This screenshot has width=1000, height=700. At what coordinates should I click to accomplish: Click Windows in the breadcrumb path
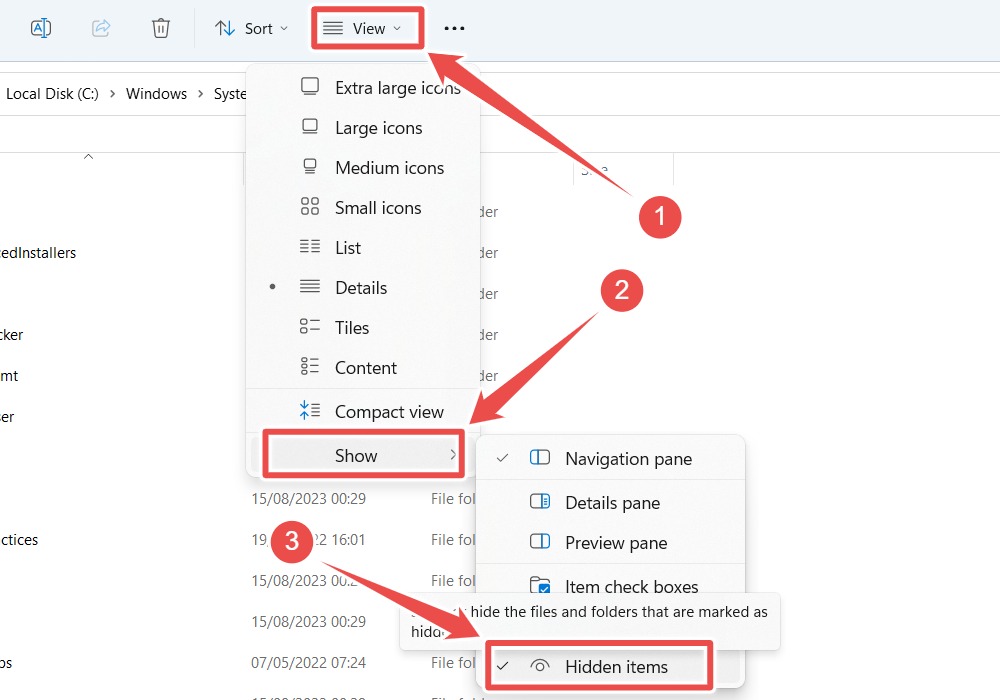156,93
